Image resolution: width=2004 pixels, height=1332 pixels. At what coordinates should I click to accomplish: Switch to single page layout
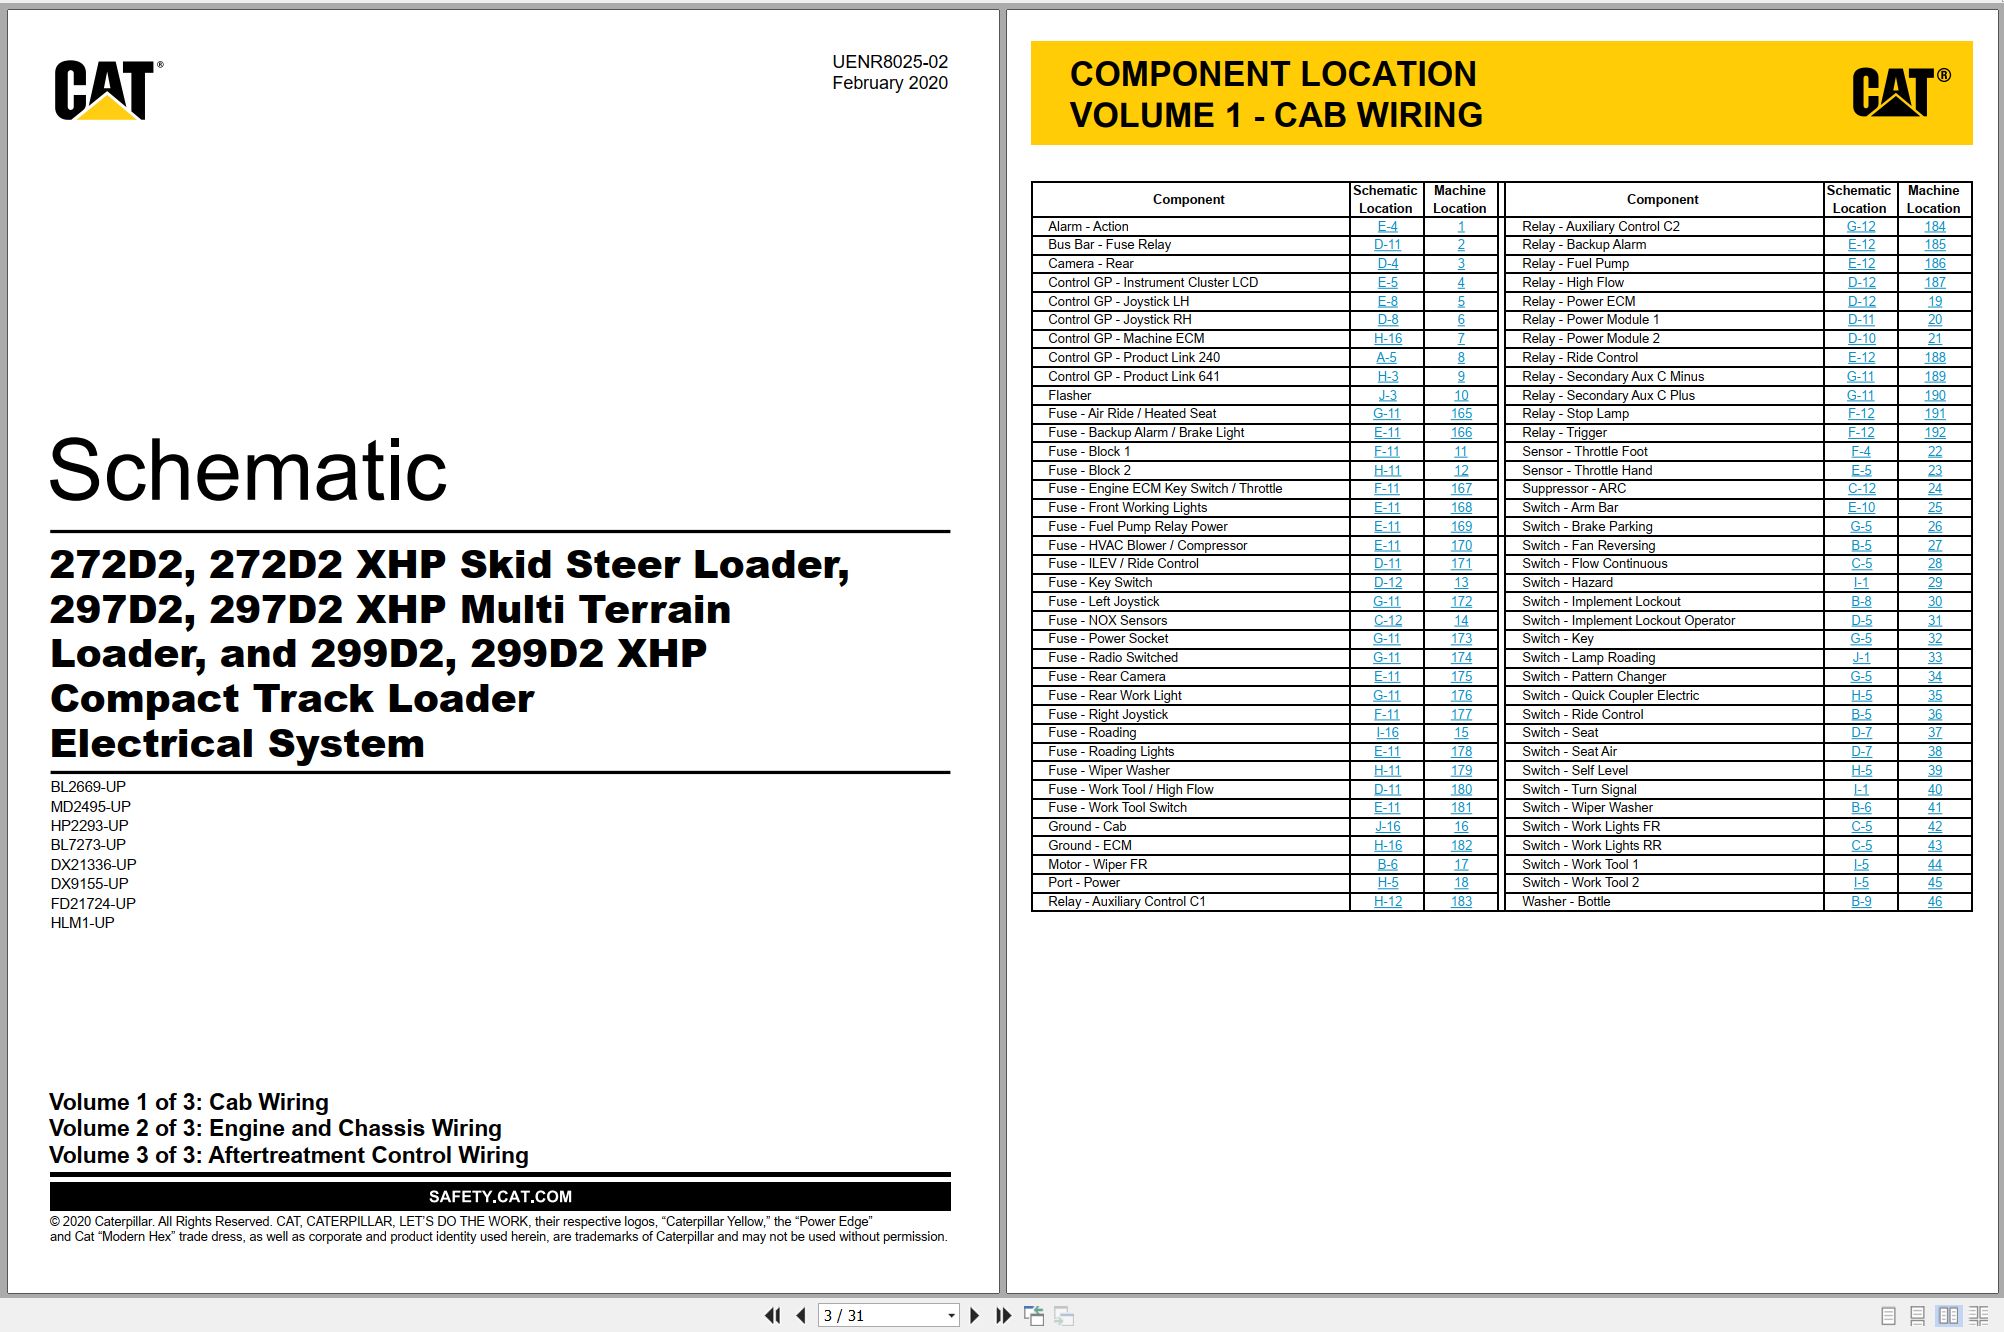[1888, 1316]
